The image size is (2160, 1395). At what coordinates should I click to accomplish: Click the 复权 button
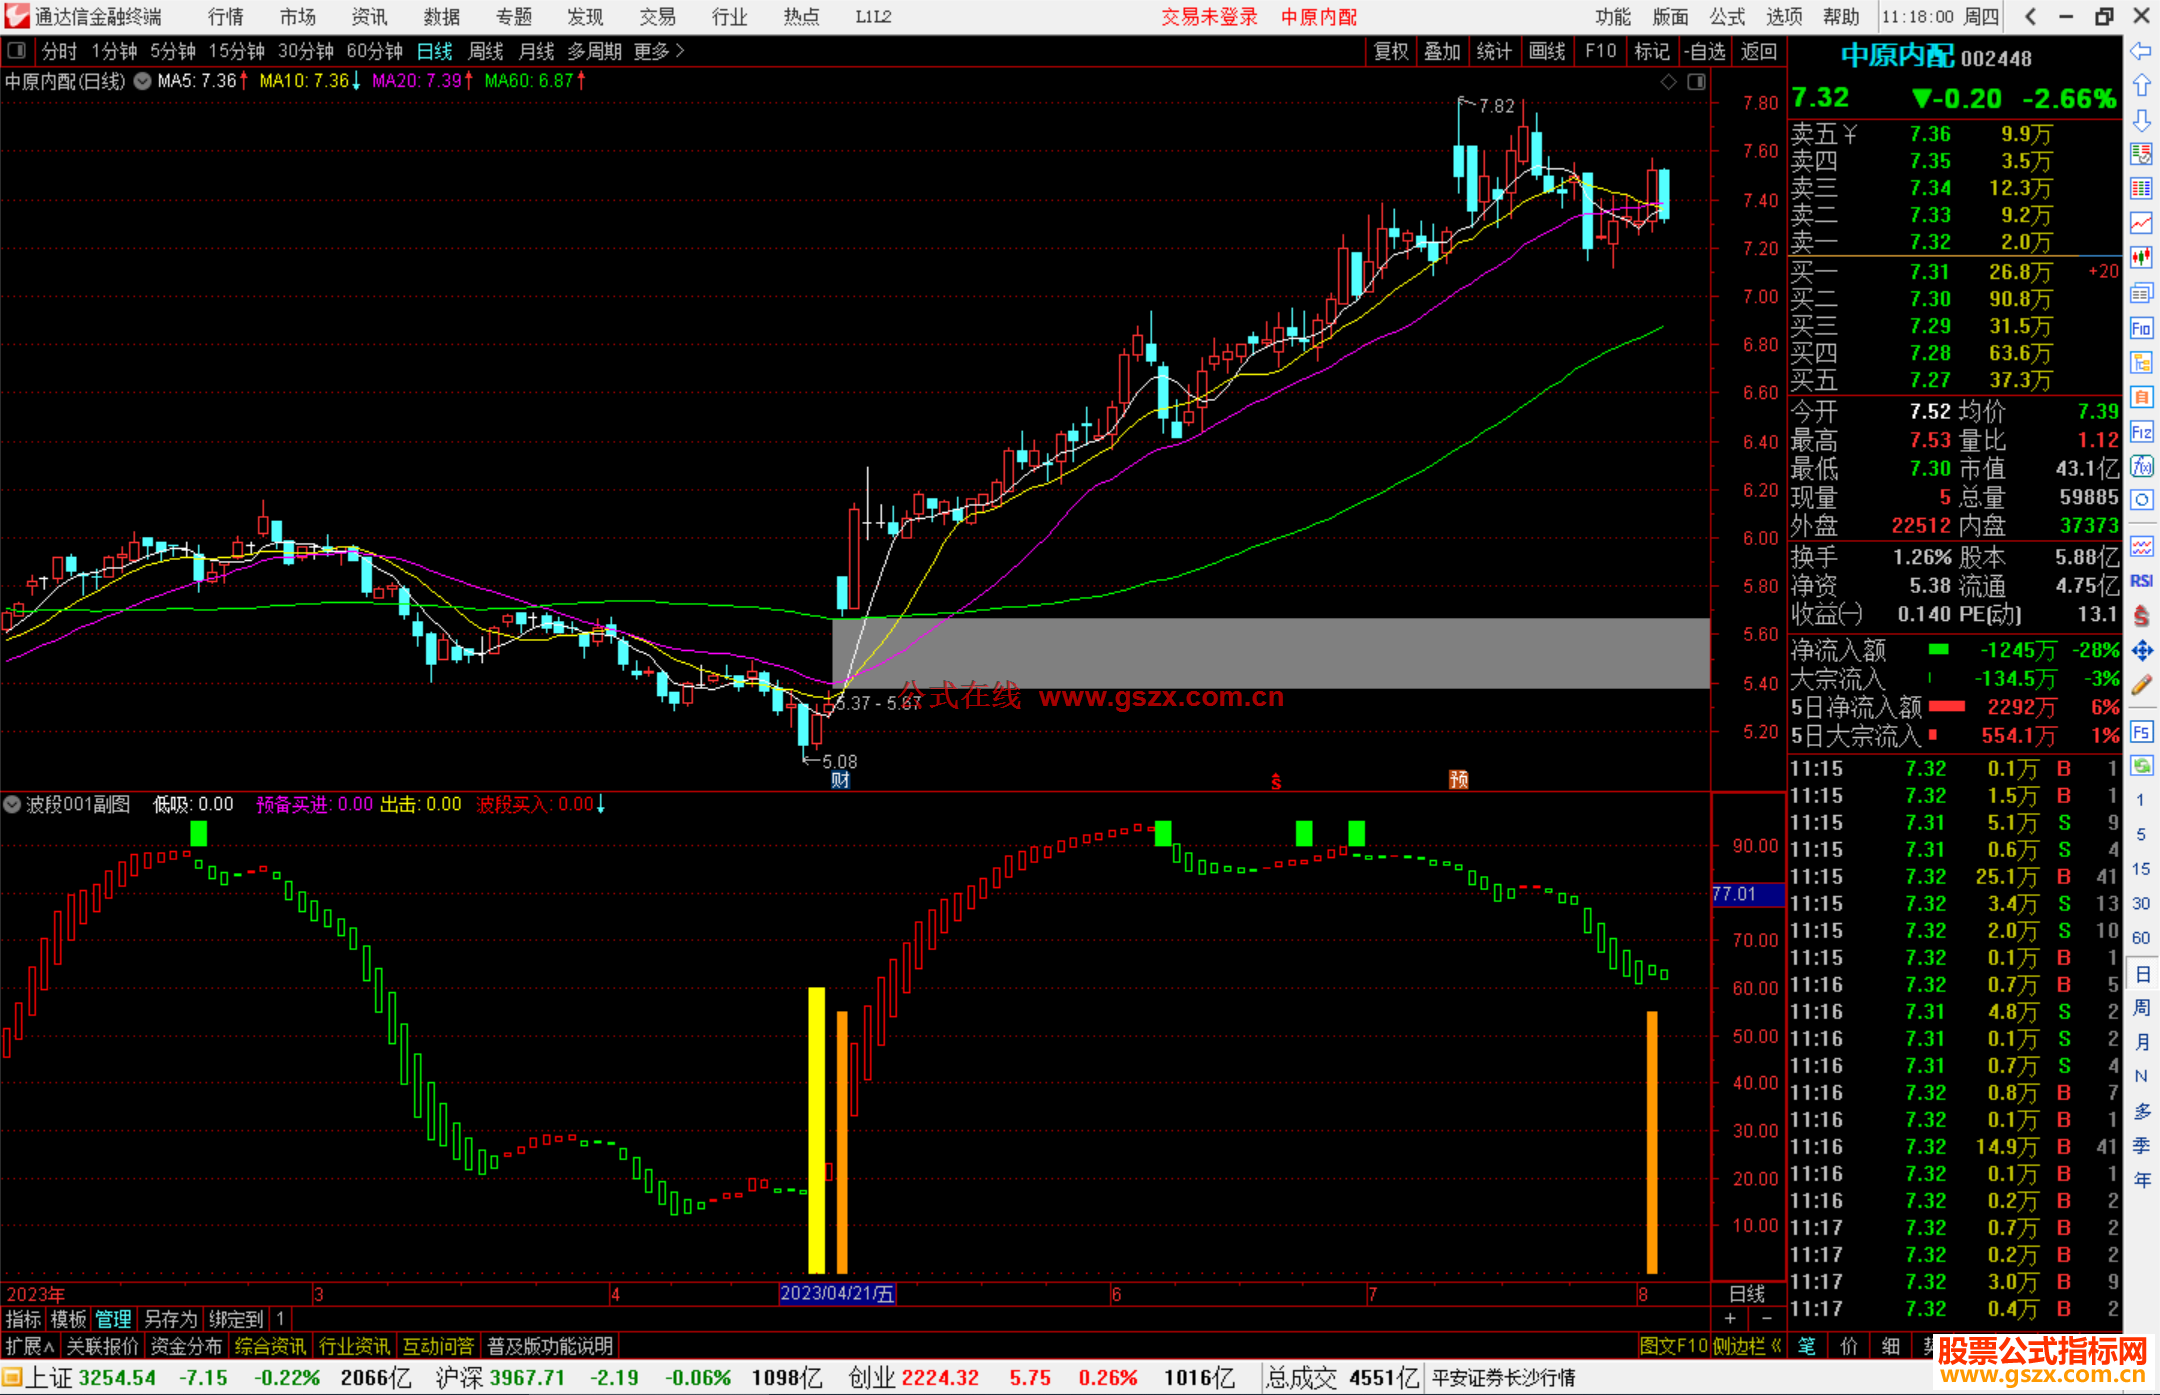(x=1391, y=51)
